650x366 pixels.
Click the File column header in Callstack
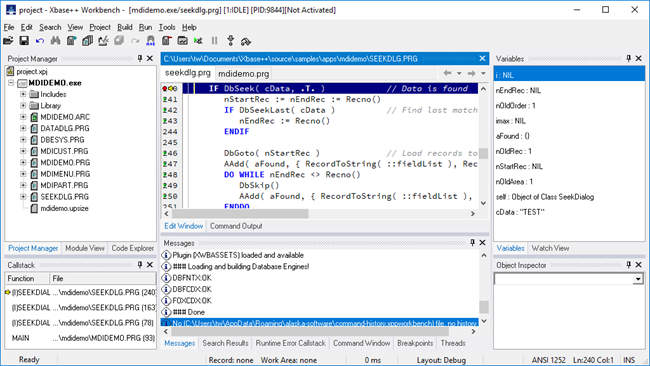tap(103, 279)
